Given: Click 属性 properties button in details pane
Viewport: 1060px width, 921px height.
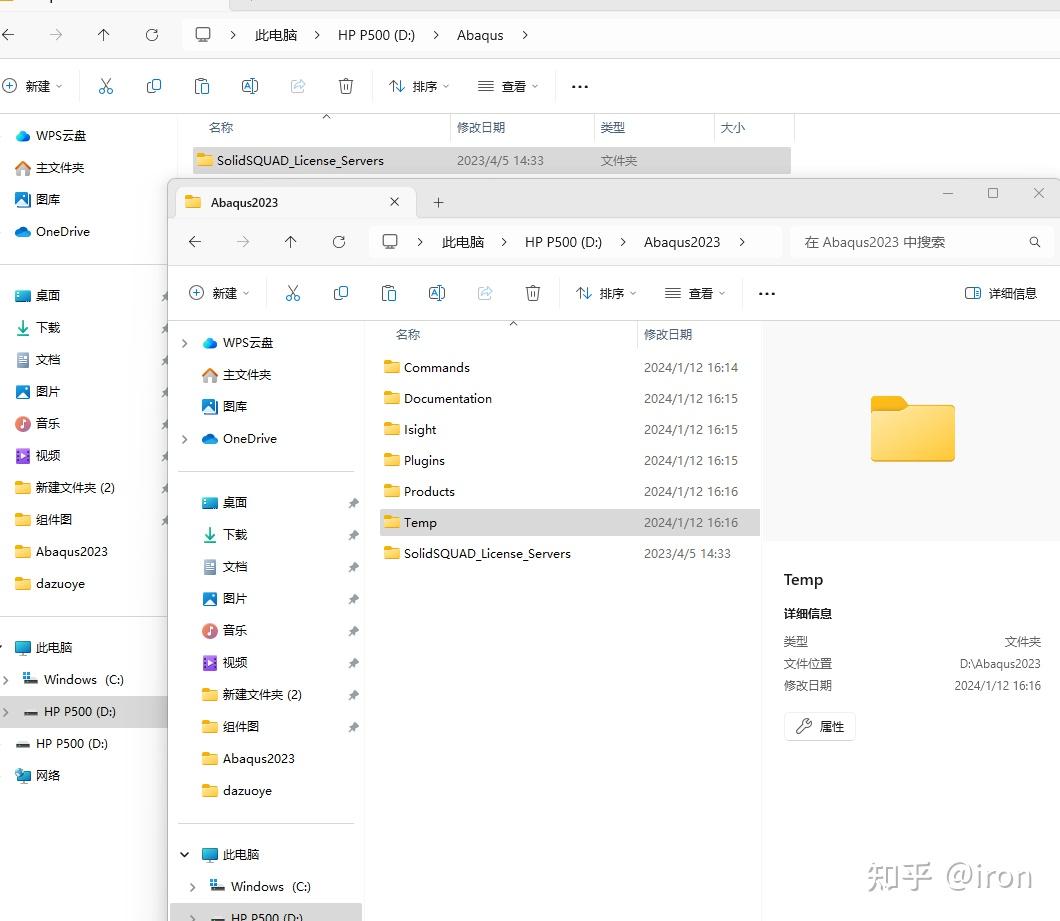Looking at the screenshot, I should pos(820,726).
